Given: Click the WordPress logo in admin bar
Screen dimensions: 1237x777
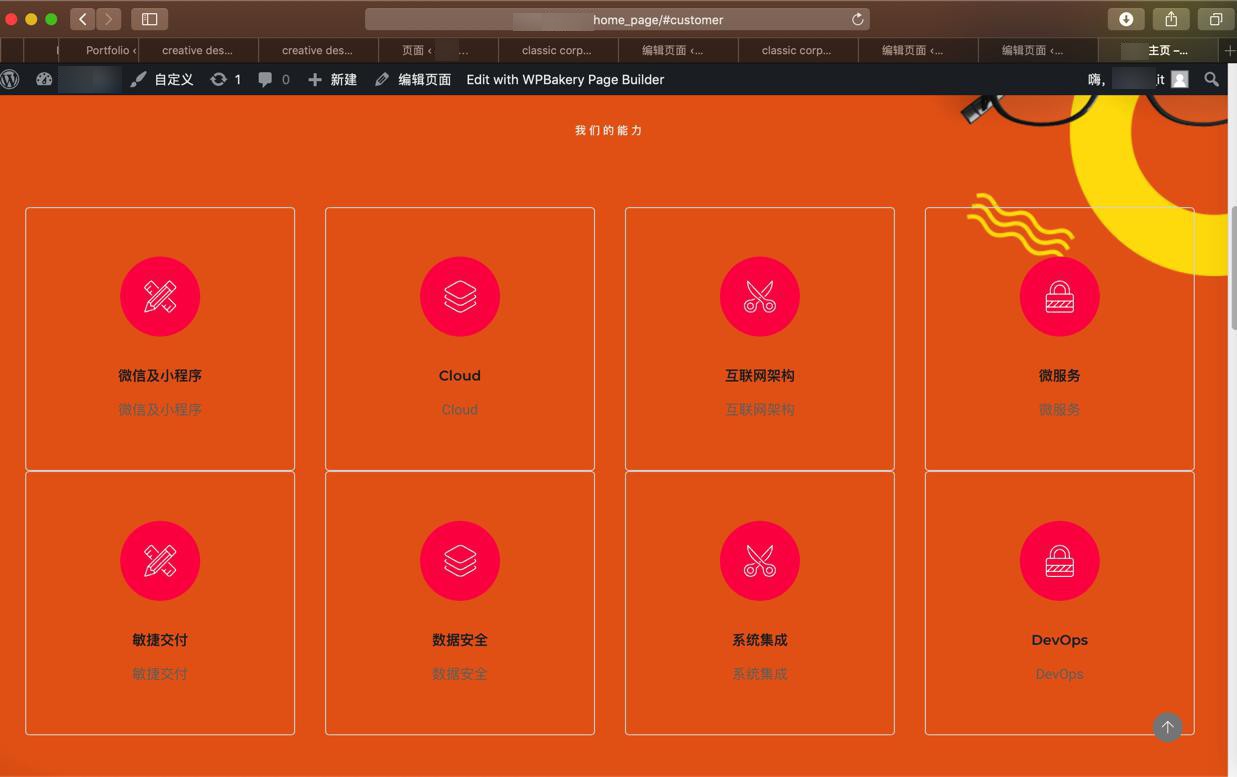Looking at the screenshot, I should (10, 79).
